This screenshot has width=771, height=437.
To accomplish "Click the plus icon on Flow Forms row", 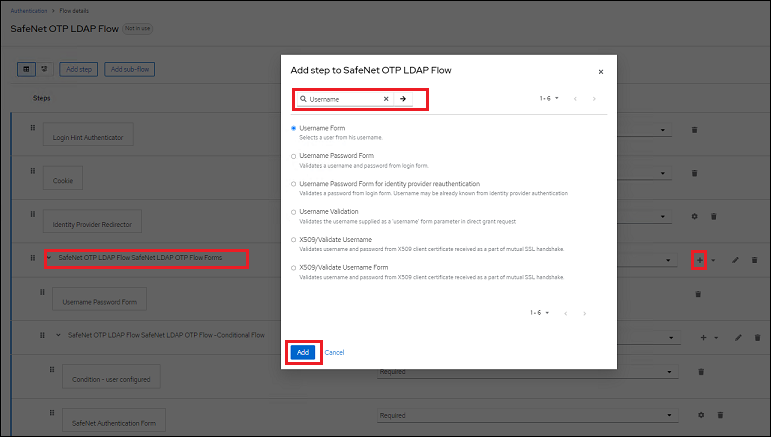I will (700, 259).
